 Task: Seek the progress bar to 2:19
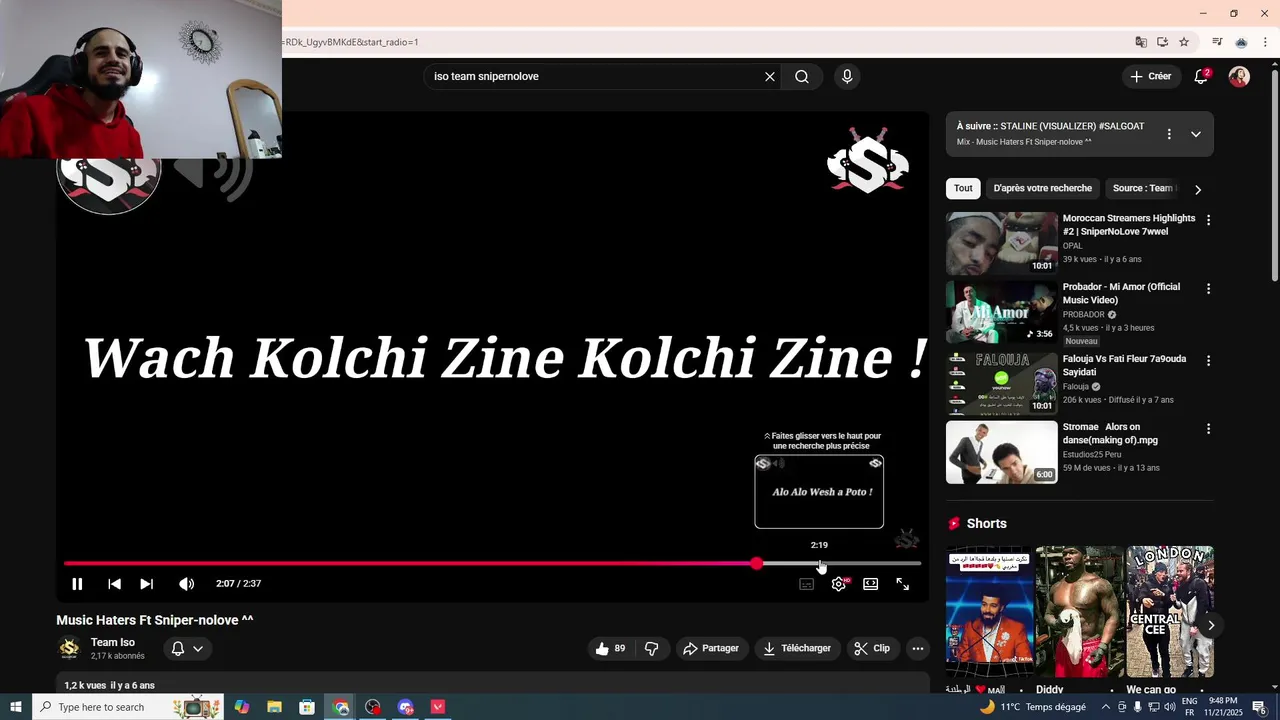point(819,564)
